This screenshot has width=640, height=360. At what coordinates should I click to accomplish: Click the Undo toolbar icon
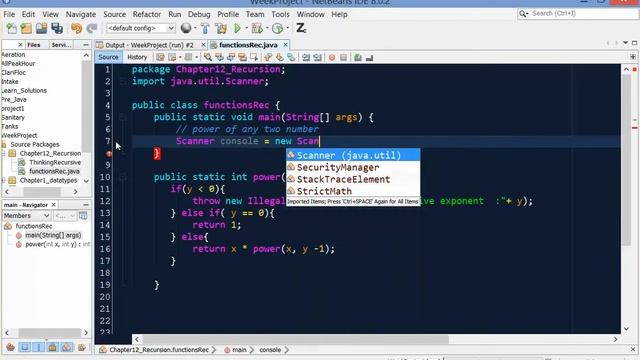76,28
